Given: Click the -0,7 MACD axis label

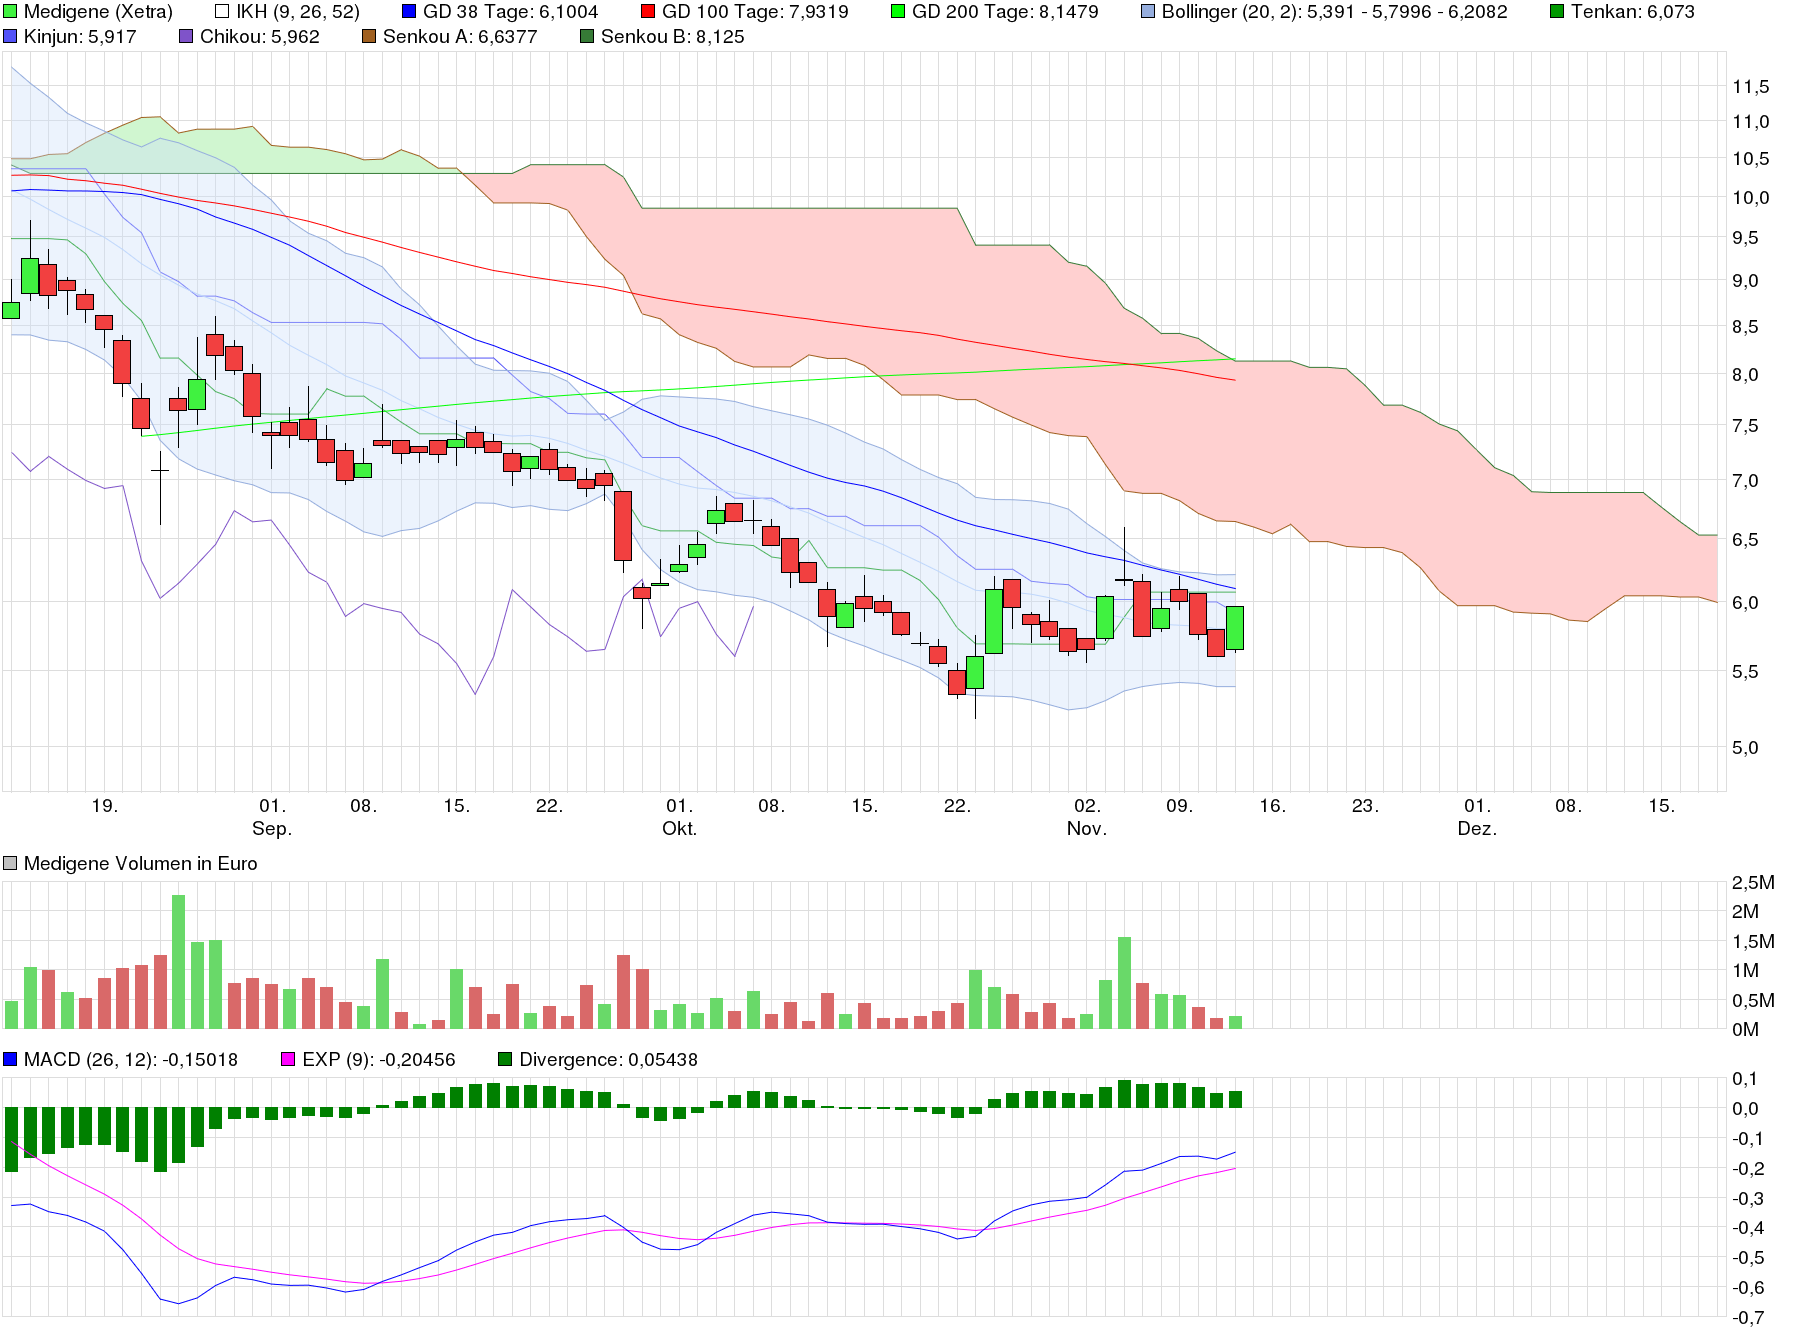Looking at the screenshot, I should (x=1748, y=1318).
